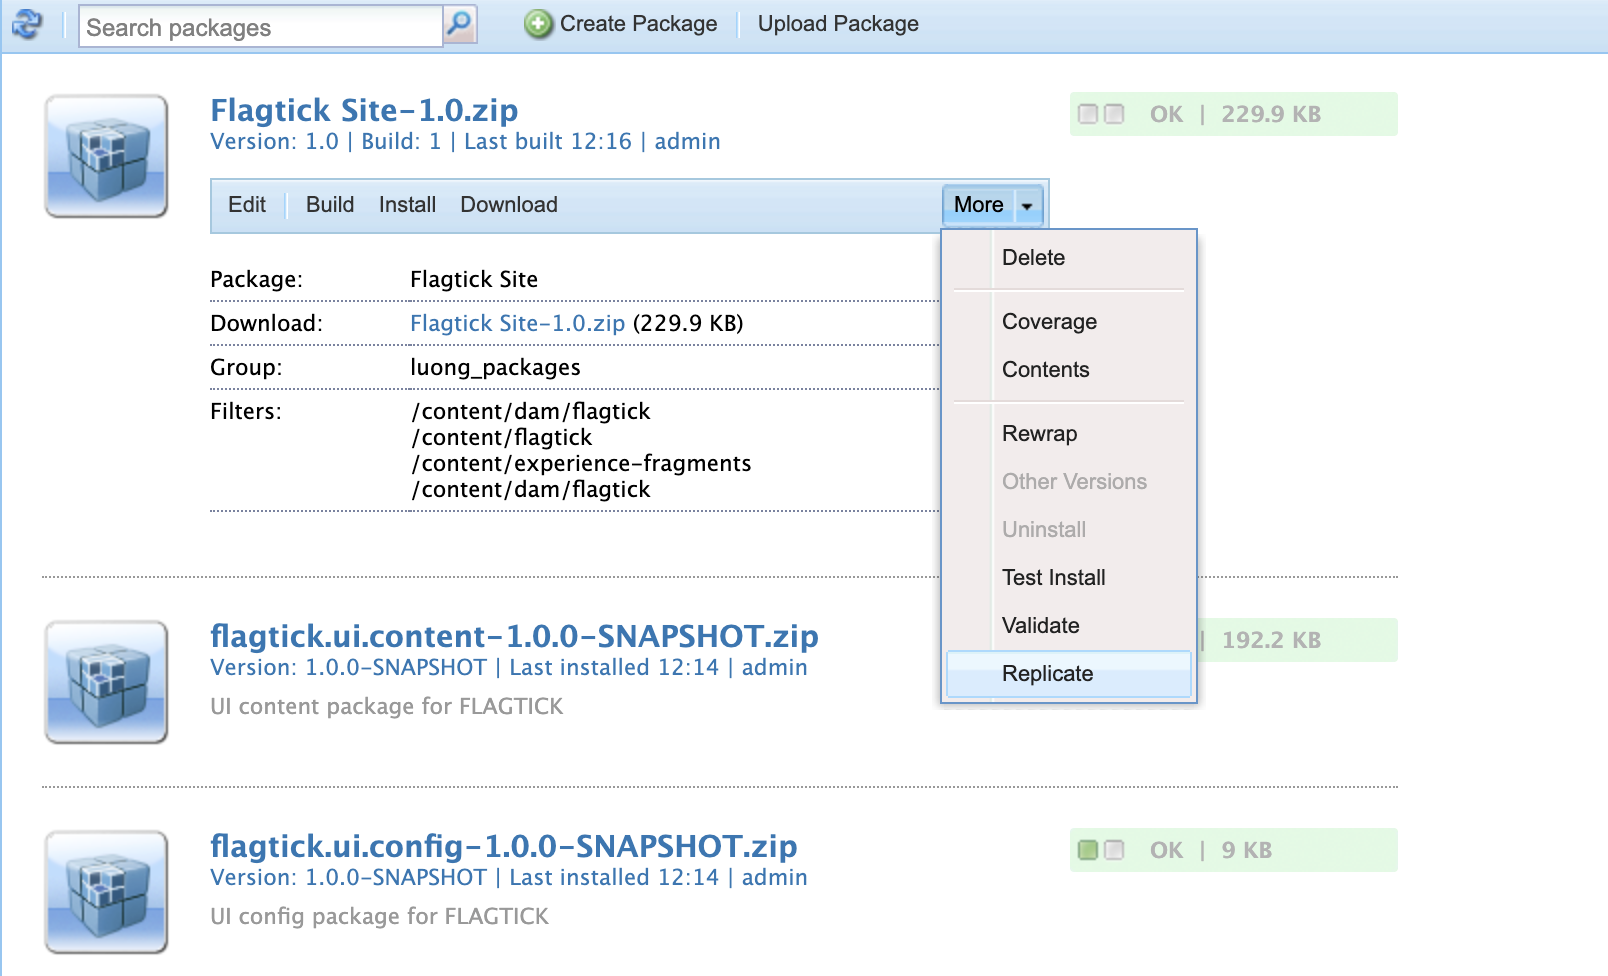Click the flagtick.ui.content package cube icon
This screenshot has height=976, width=1608.
coord(106,682)
